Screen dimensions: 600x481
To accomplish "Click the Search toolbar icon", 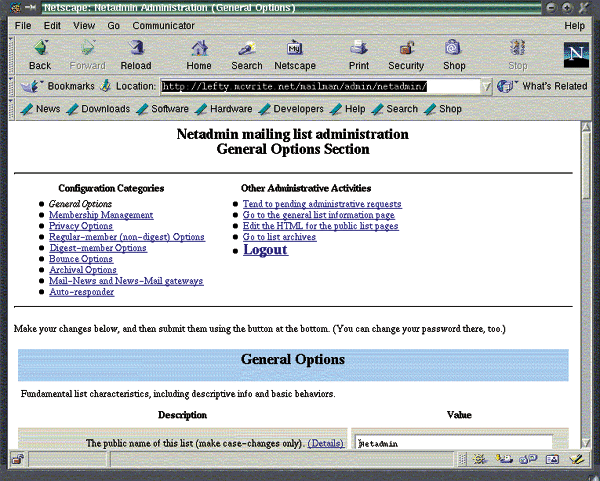I will click(247, 54).
